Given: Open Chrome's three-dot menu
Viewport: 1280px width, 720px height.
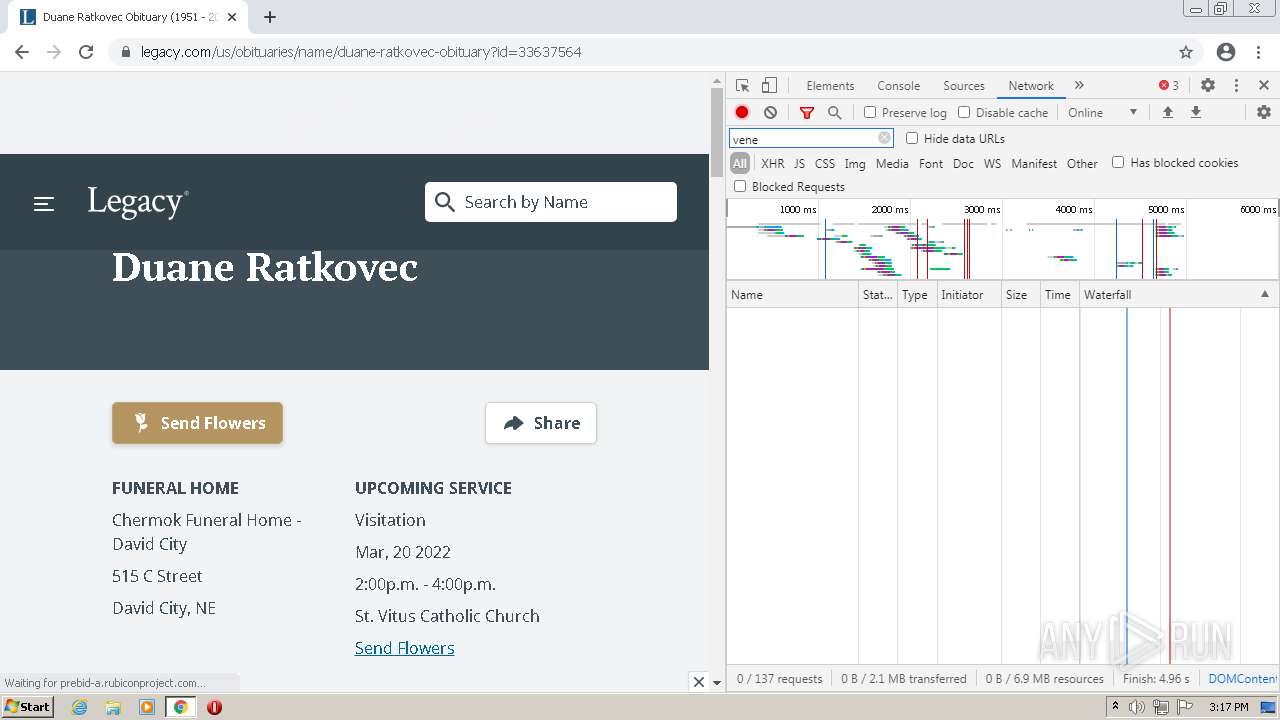Looking at the screenshot, I should (1260, 52).
